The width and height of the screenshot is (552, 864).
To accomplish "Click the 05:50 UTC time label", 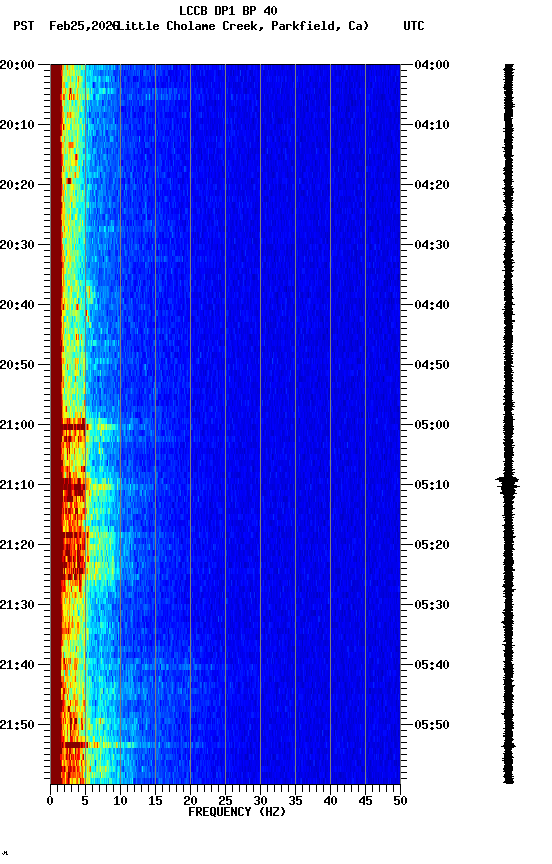I will tap(432, 725).
